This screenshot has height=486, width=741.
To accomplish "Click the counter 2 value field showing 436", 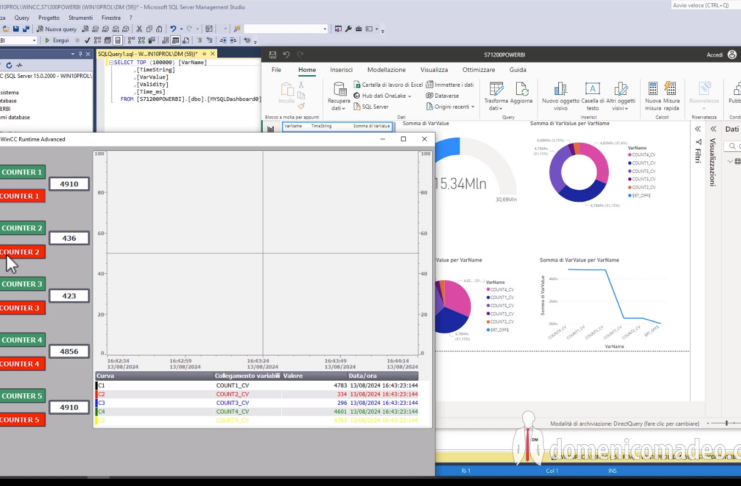I will 69,238.
